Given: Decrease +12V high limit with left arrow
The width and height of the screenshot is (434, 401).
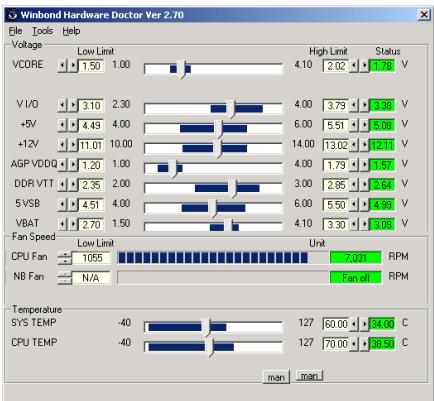Looking at the screenshot, I should 354,145.
